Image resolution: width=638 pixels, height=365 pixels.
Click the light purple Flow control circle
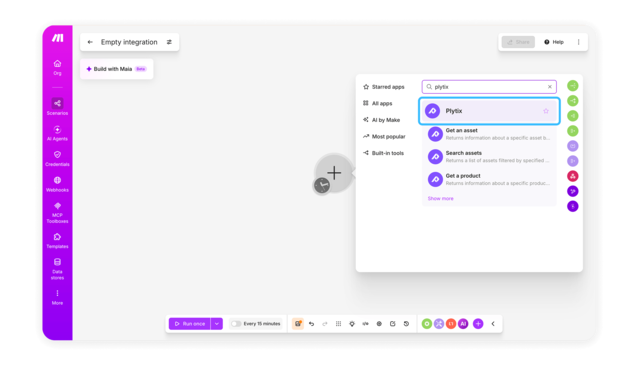(439, 324)
